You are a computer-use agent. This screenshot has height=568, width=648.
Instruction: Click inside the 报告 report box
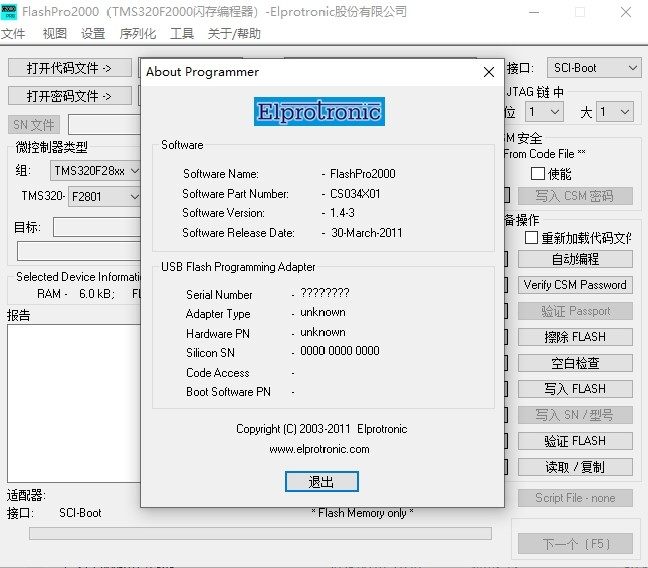pyautogui.click(x=74, y=403)
